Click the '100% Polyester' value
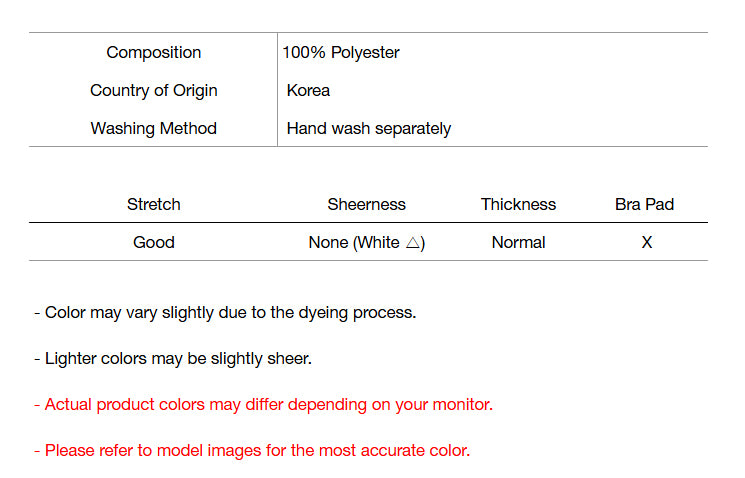This screenshot has width=745, height=478. [340, 53]
